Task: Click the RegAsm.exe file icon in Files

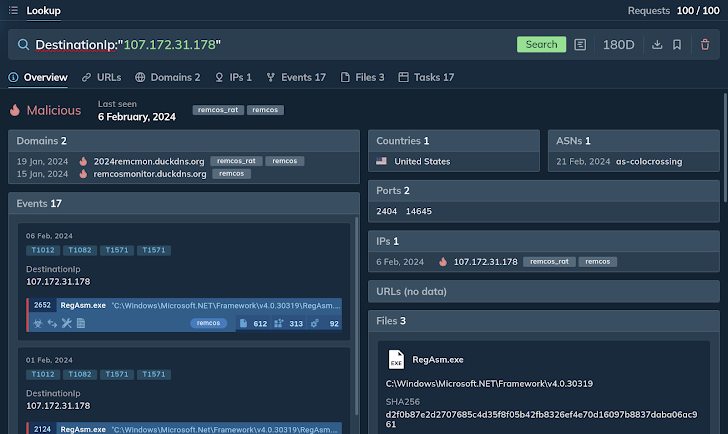Action: tap(396, 359)
